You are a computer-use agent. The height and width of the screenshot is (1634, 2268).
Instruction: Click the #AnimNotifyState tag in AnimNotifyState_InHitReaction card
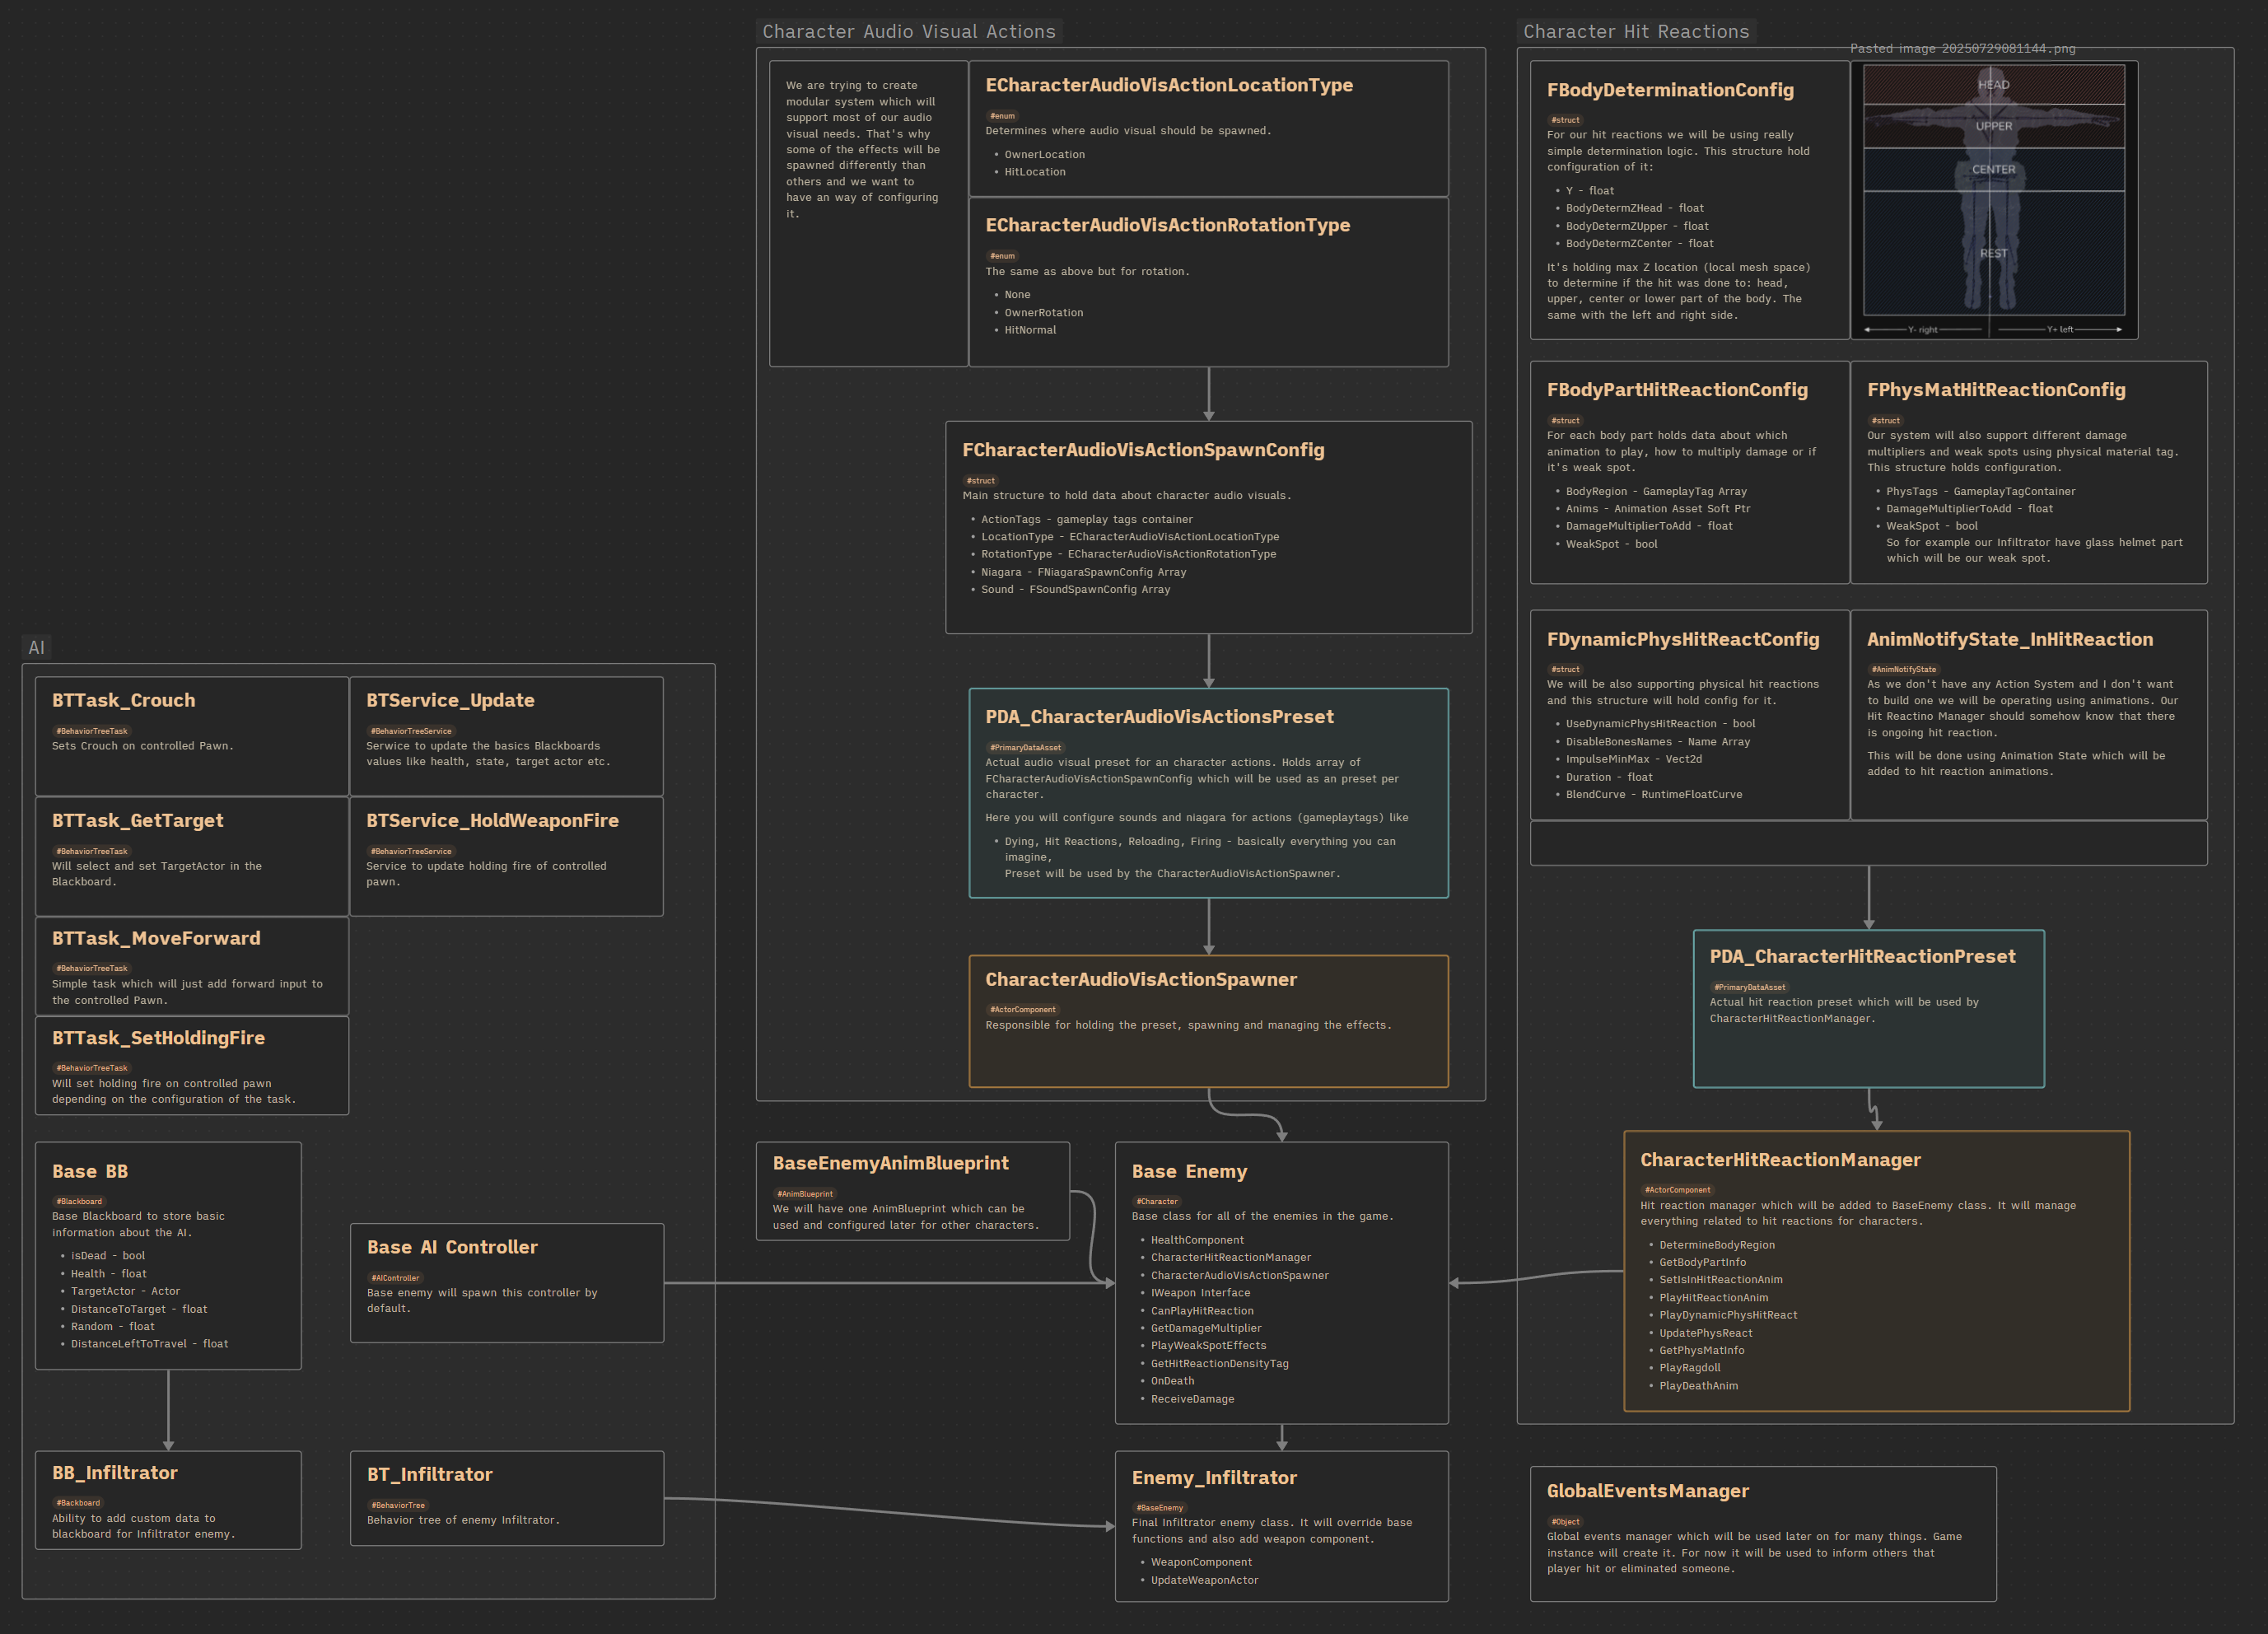[x=1904, y=669]
